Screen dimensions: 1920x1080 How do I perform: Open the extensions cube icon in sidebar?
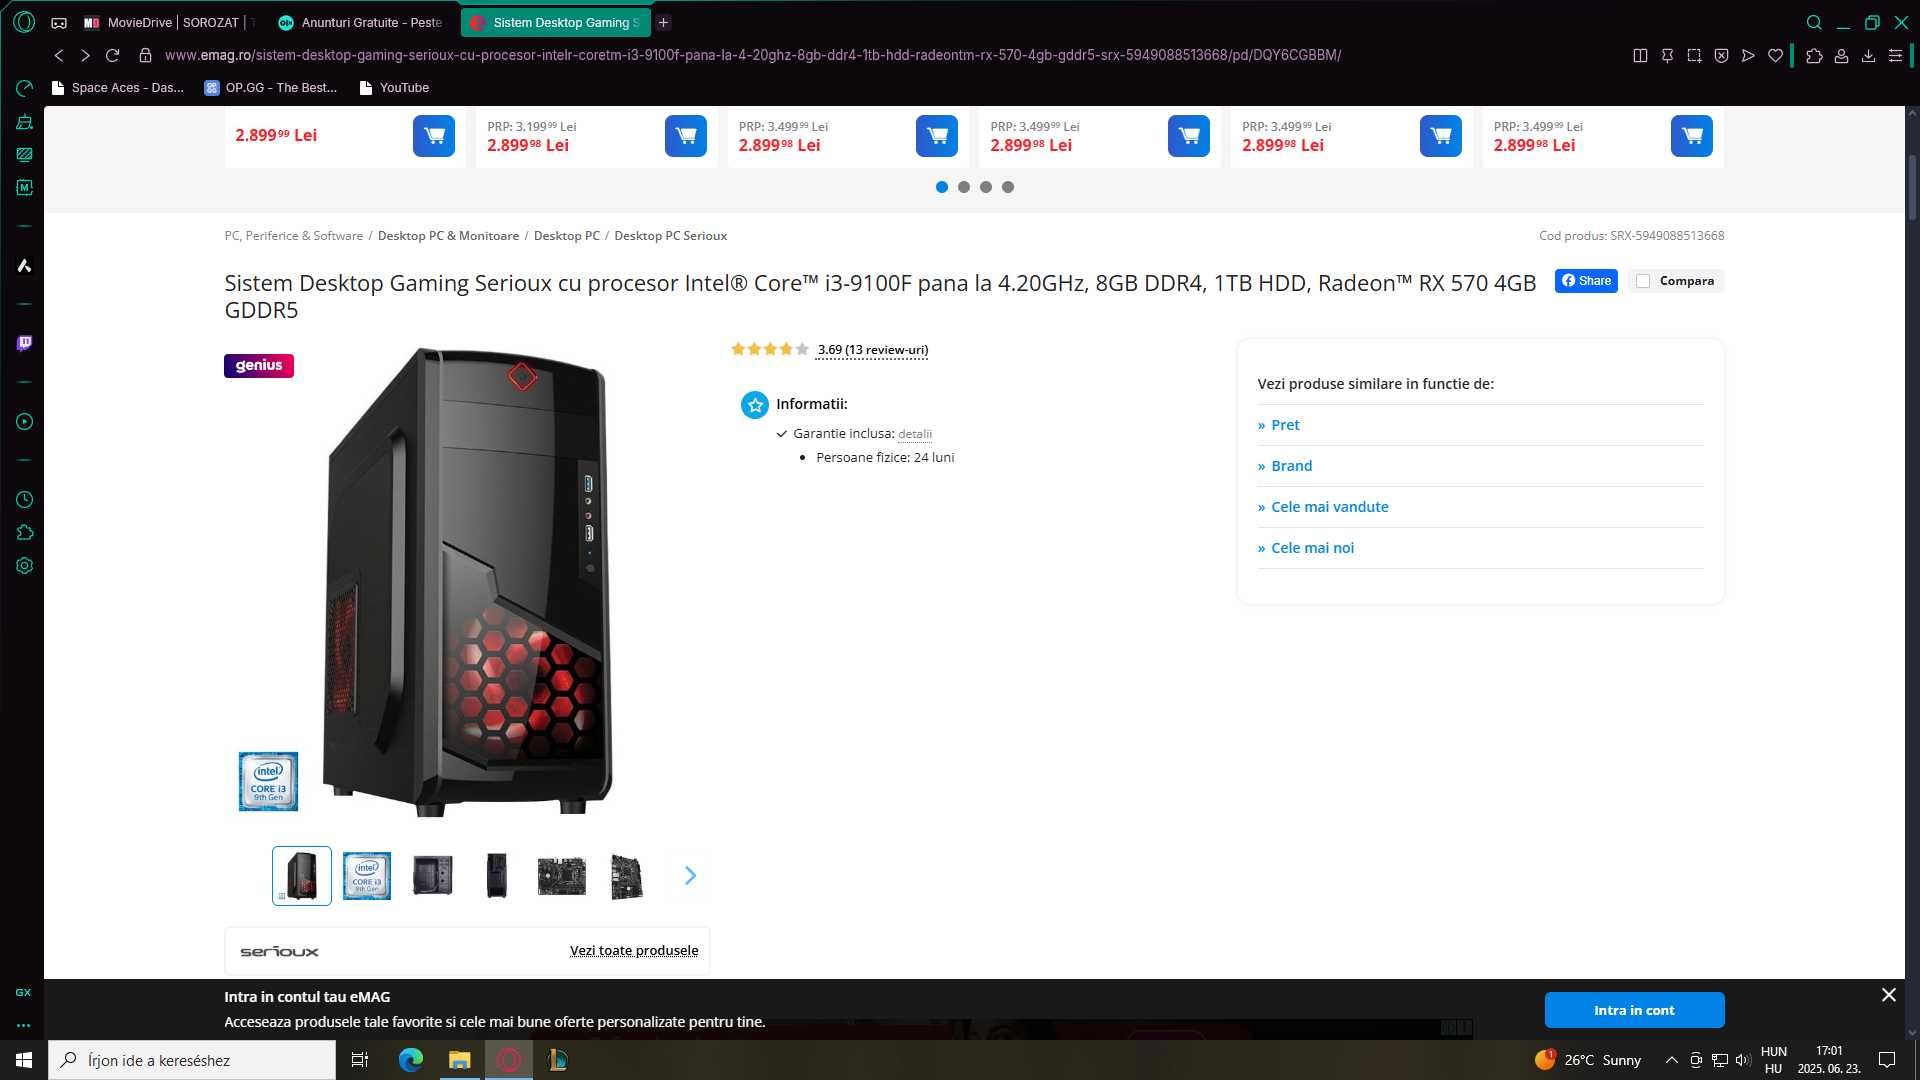point(25,533)
